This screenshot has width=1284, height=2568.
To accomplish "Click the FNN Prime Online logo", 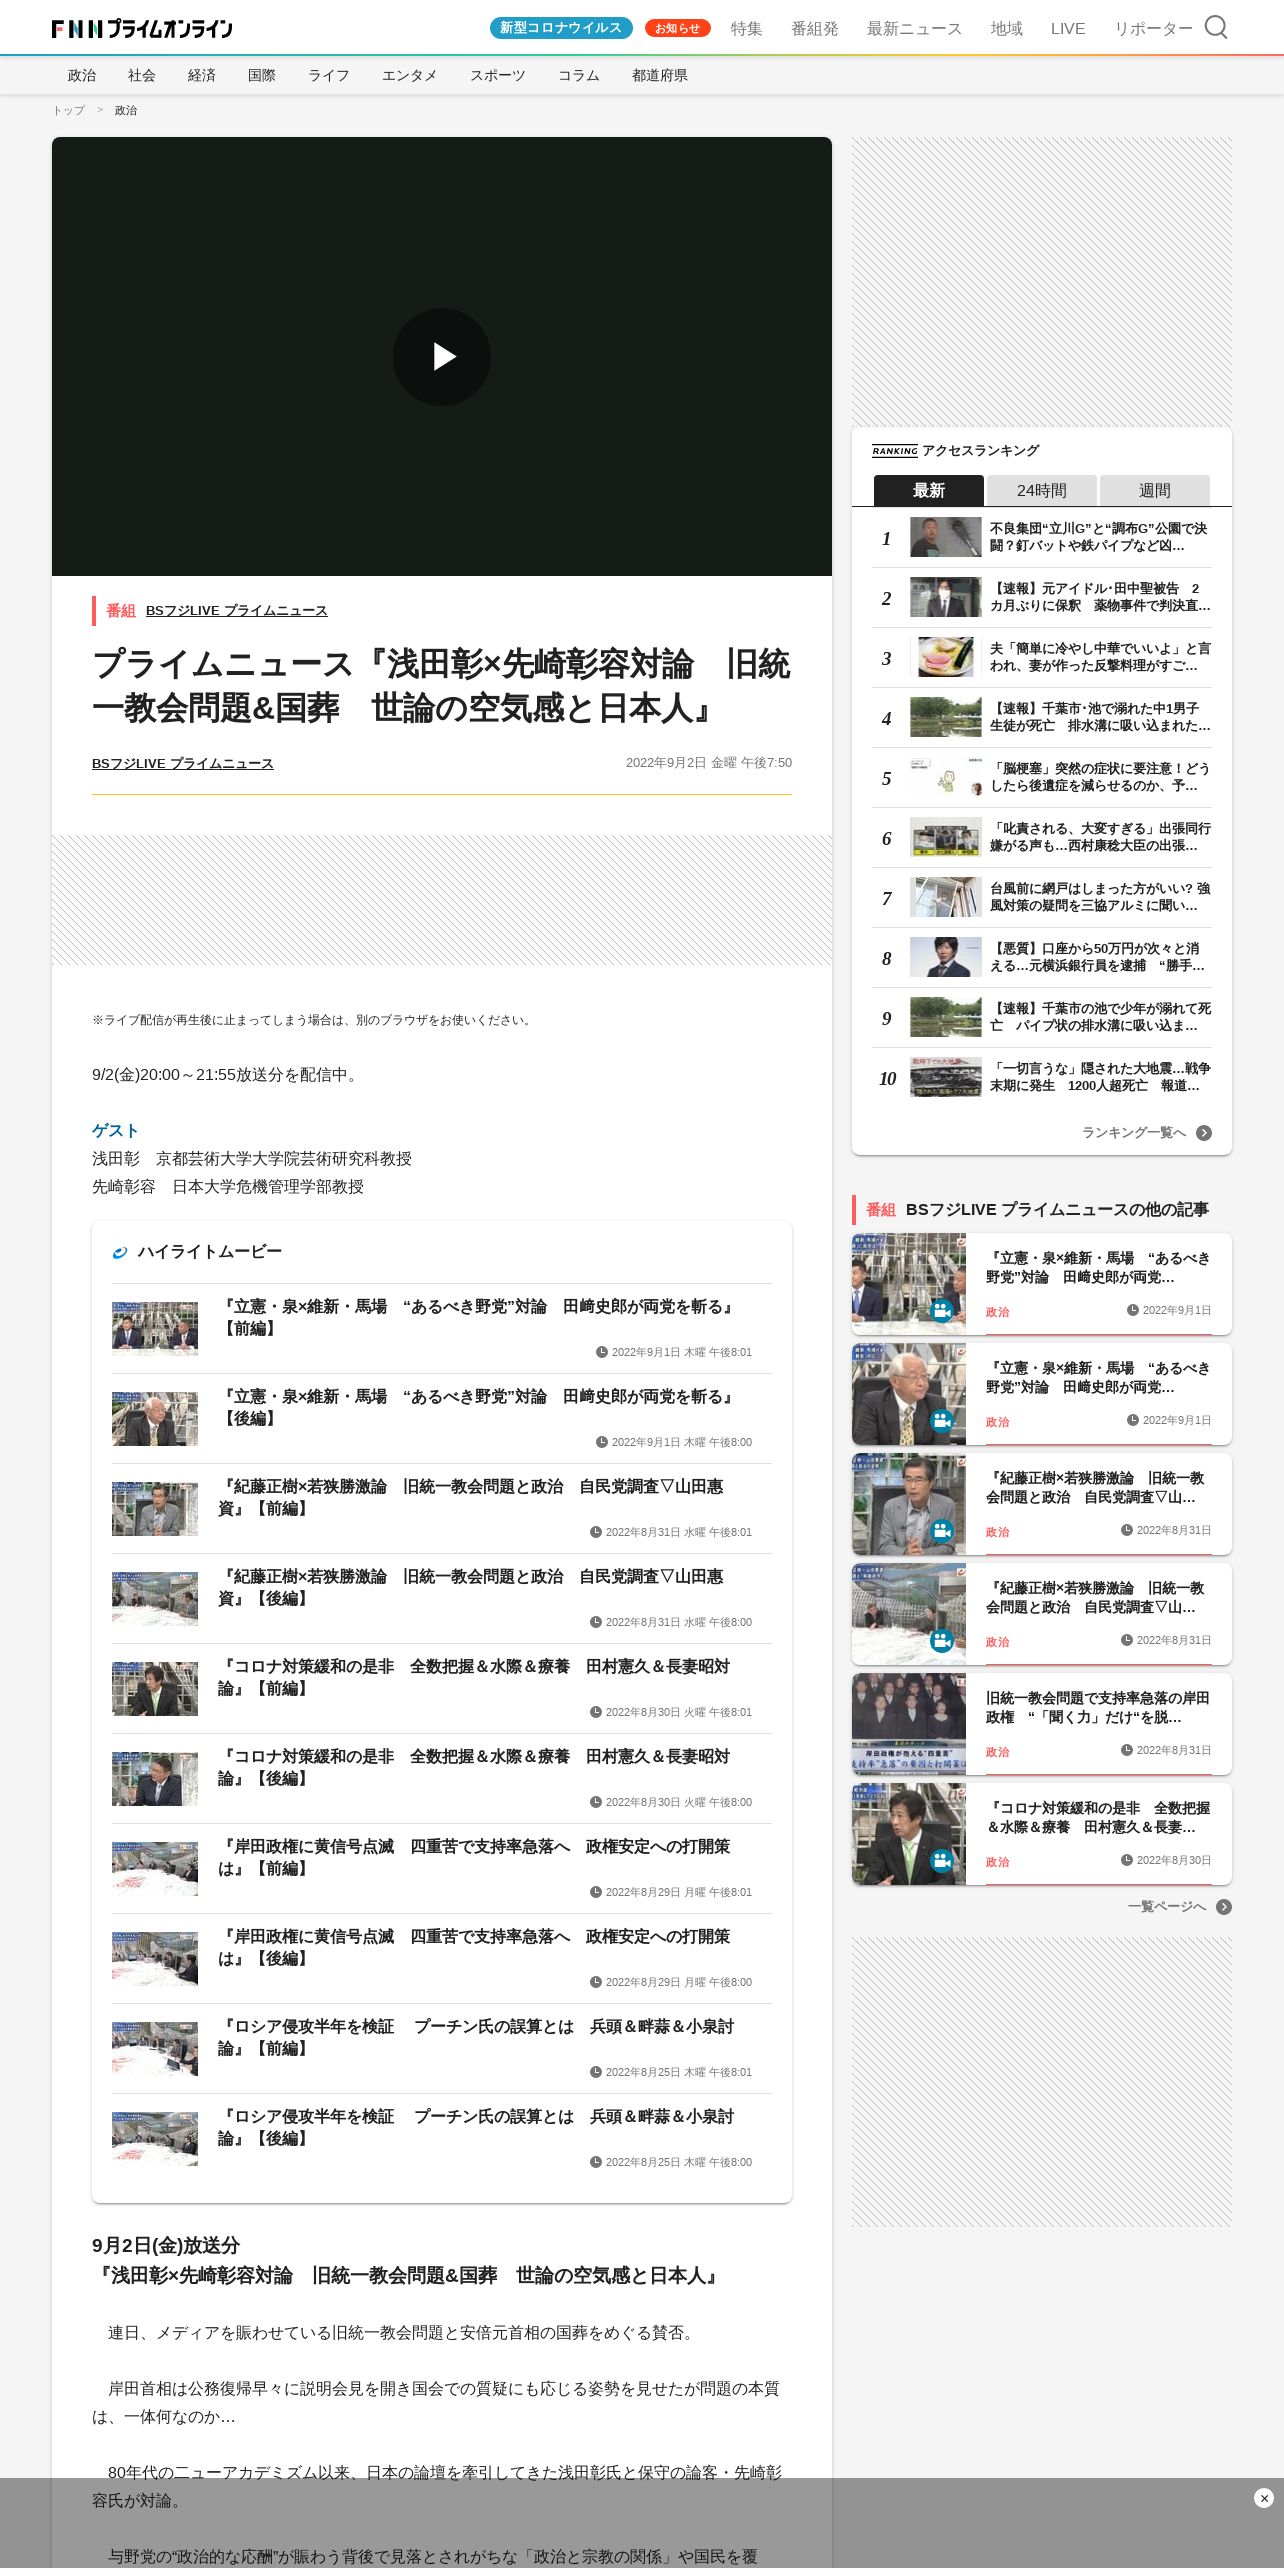I will [142, 28].
